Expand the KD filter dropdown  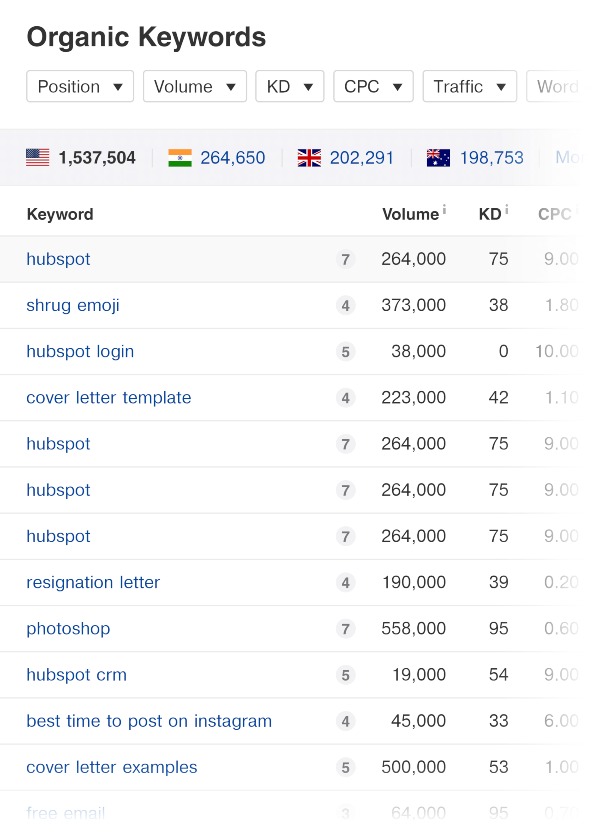tap(290, 87)
